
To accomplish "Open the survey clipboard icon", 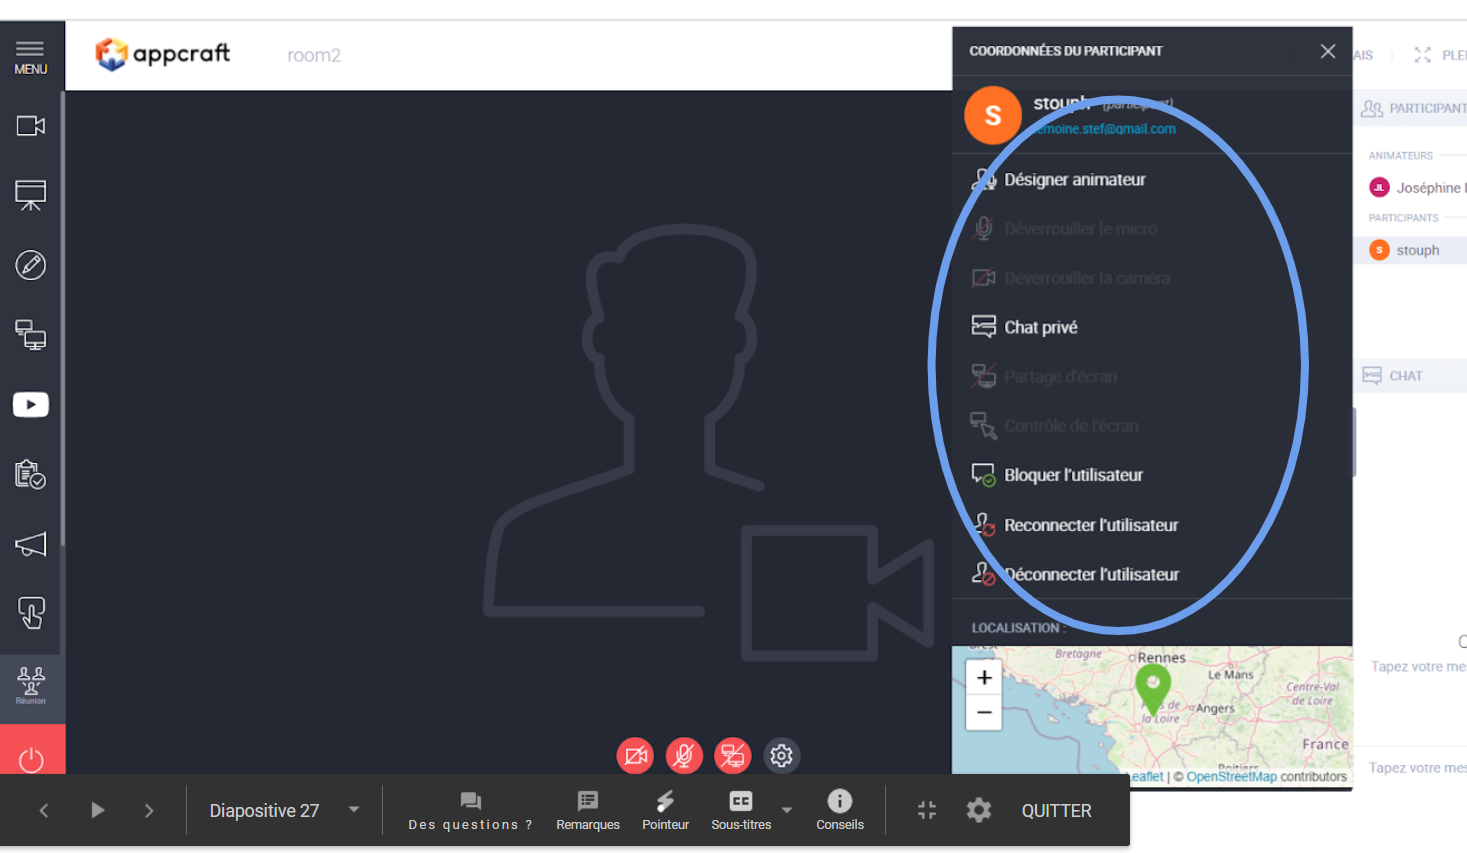I will pos(31,474).
